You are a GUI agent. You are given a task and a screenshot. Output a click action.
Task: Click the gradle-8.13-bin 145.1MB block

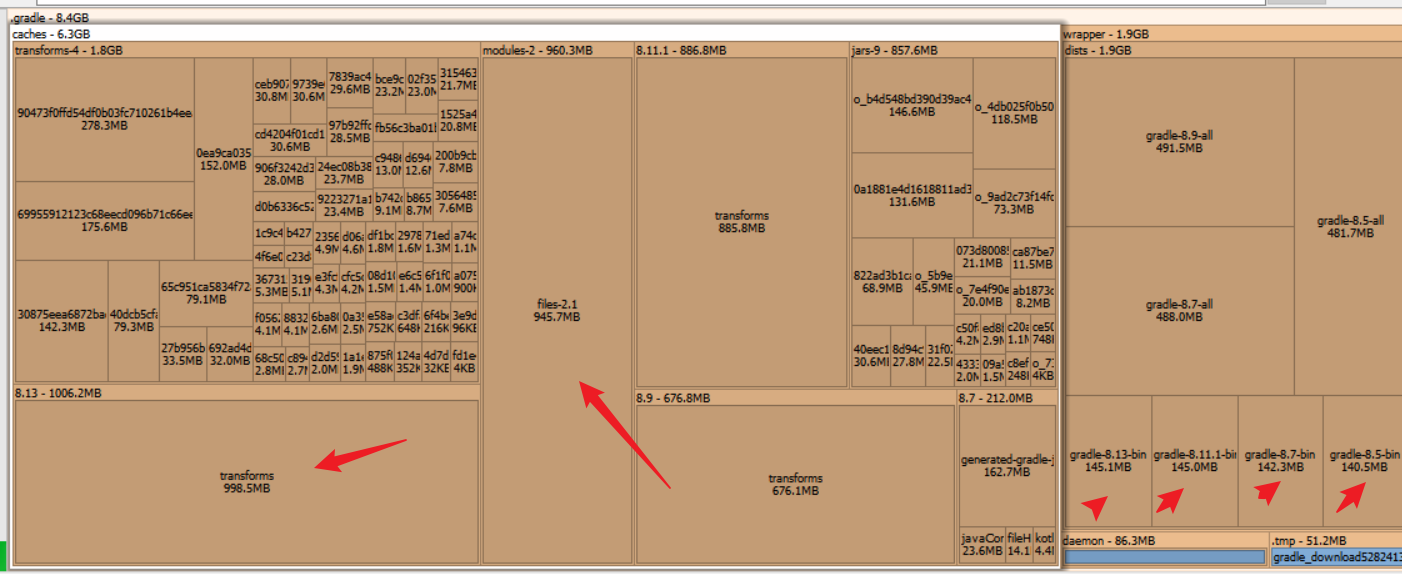click(x=1108, y=461)
